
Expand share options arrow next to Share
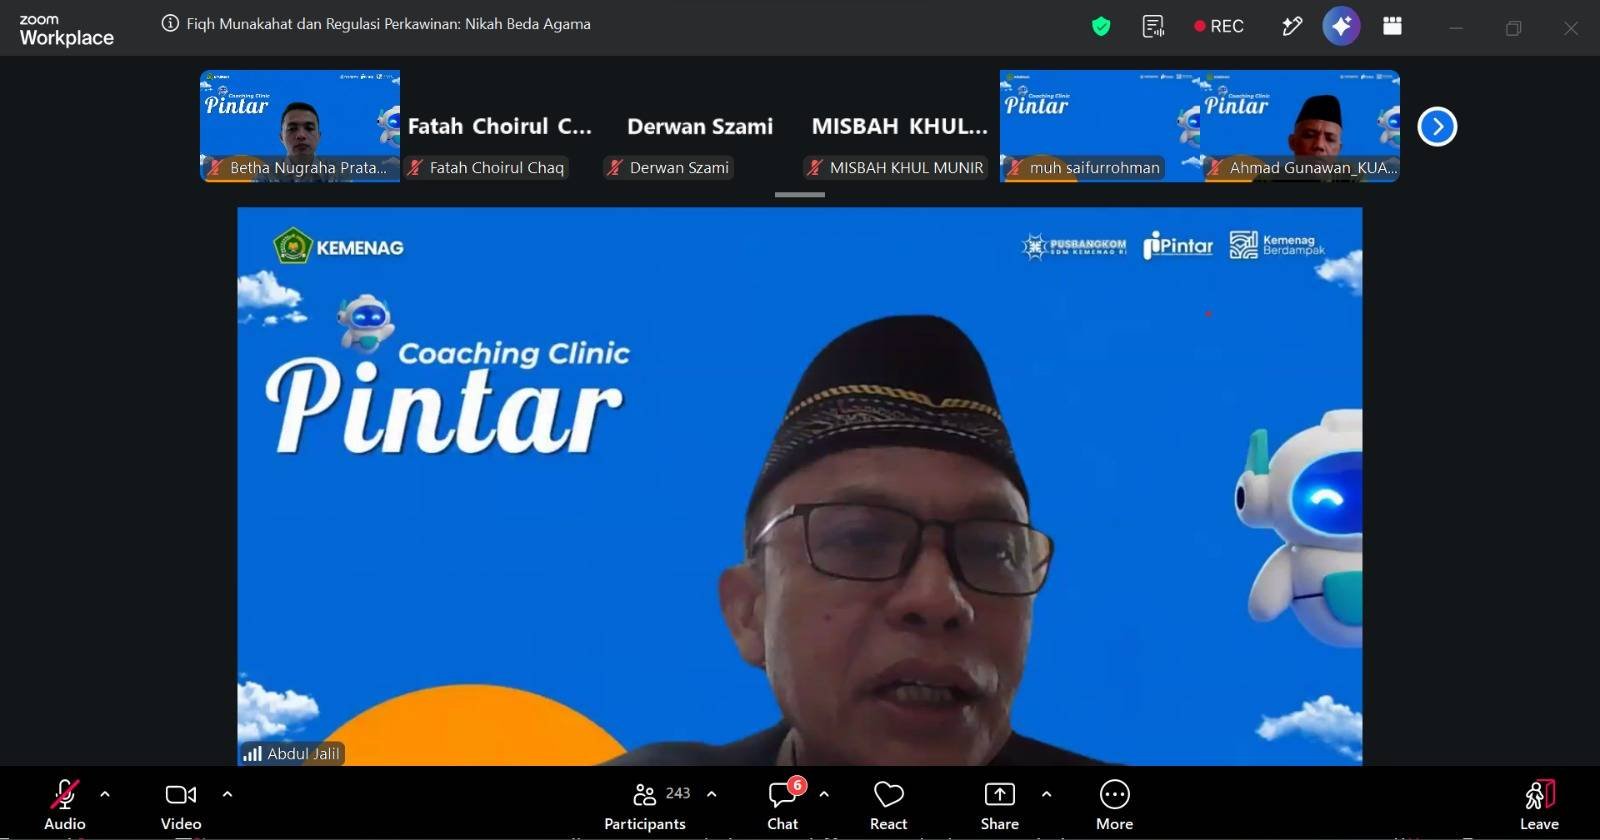pos(1046,794)
